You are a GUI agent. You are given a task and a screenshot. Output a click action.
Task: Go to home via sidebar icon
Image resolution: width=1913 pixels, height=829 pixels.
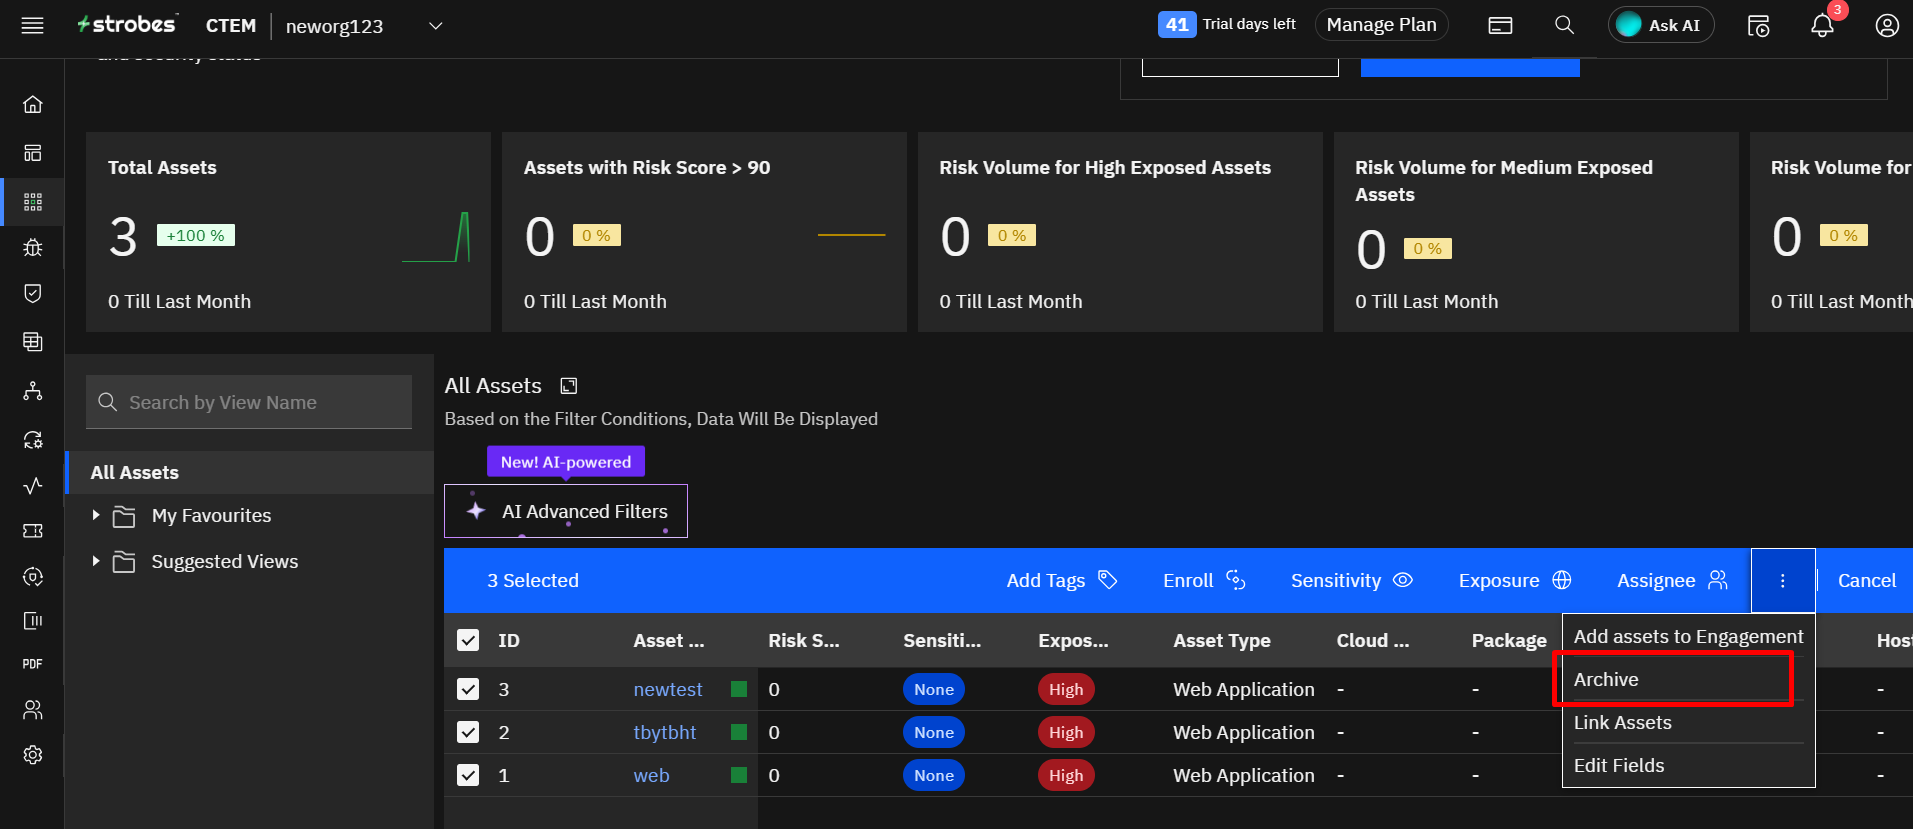[x=33, y=104]
